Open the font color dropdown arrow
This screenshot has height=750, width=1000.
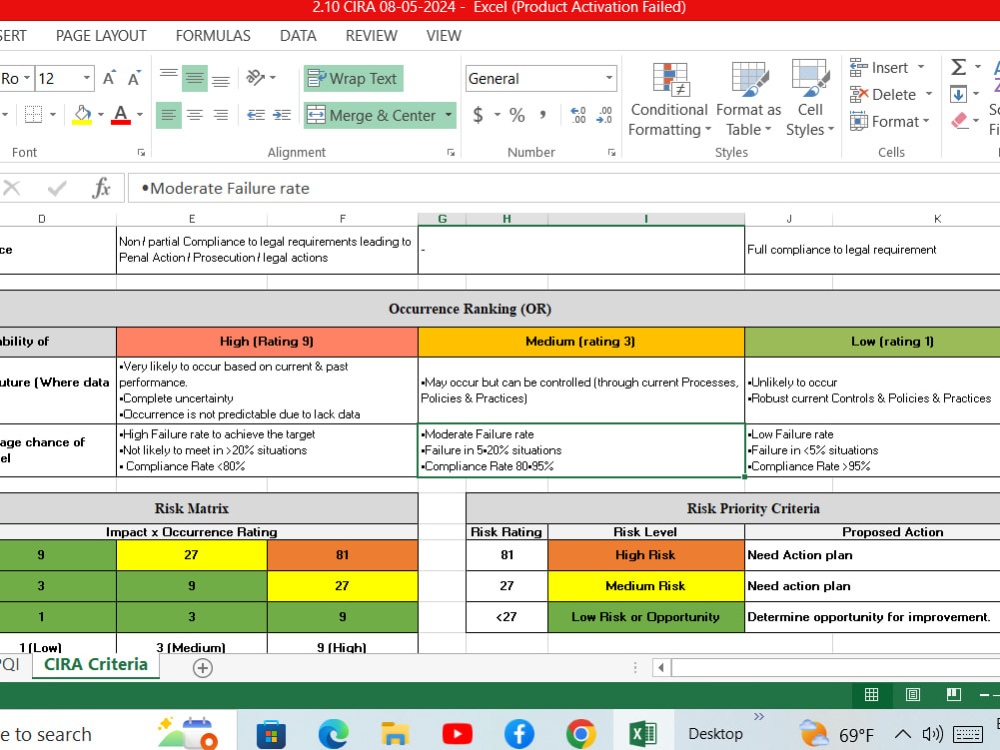(140, 115)
